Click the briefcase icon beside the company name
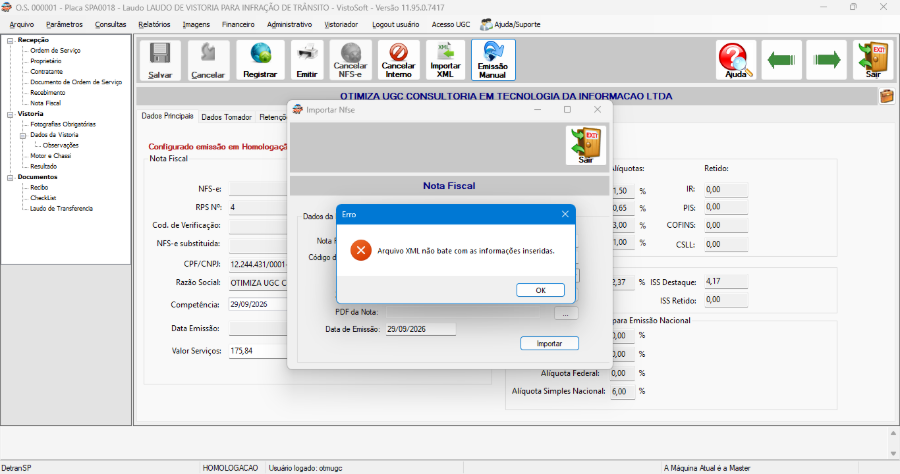This screenshot has height=474, width=900. click(x=887, y=96)
